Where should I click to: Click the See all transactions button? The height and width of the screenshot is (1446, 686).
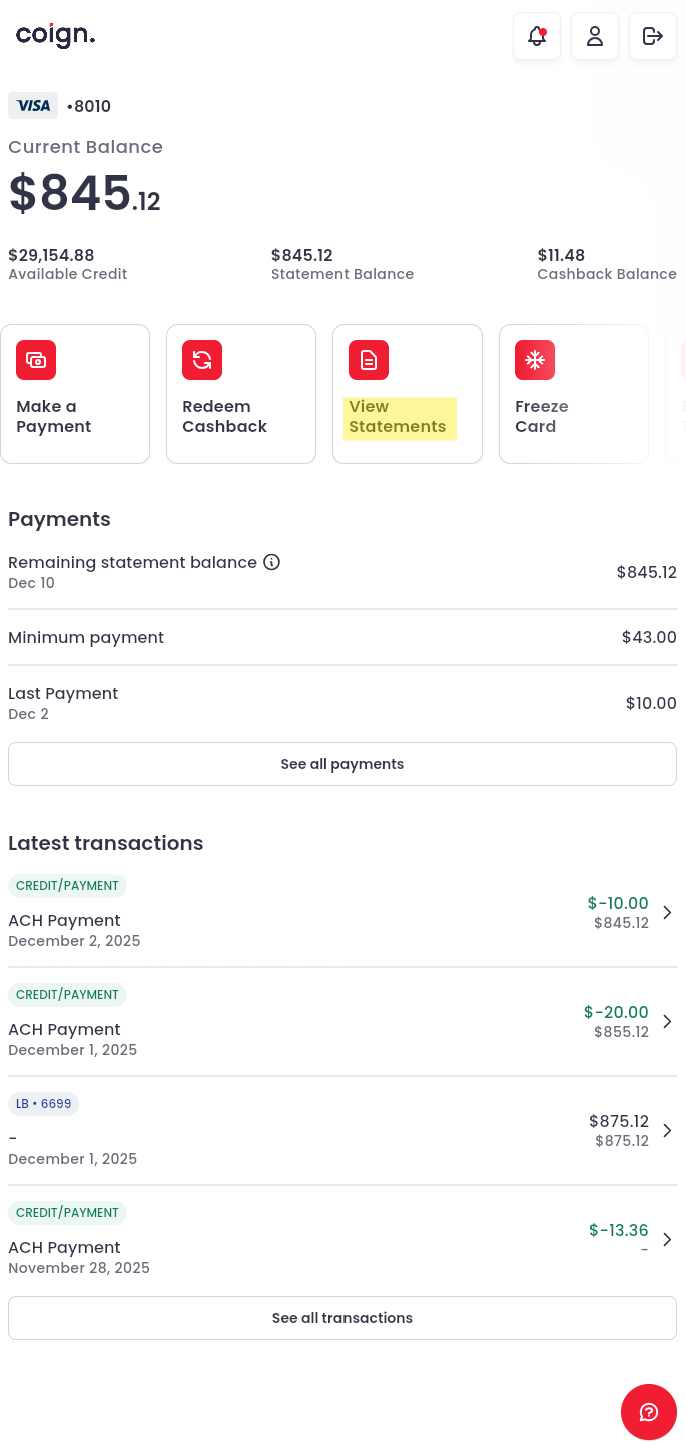point(342,1318)
